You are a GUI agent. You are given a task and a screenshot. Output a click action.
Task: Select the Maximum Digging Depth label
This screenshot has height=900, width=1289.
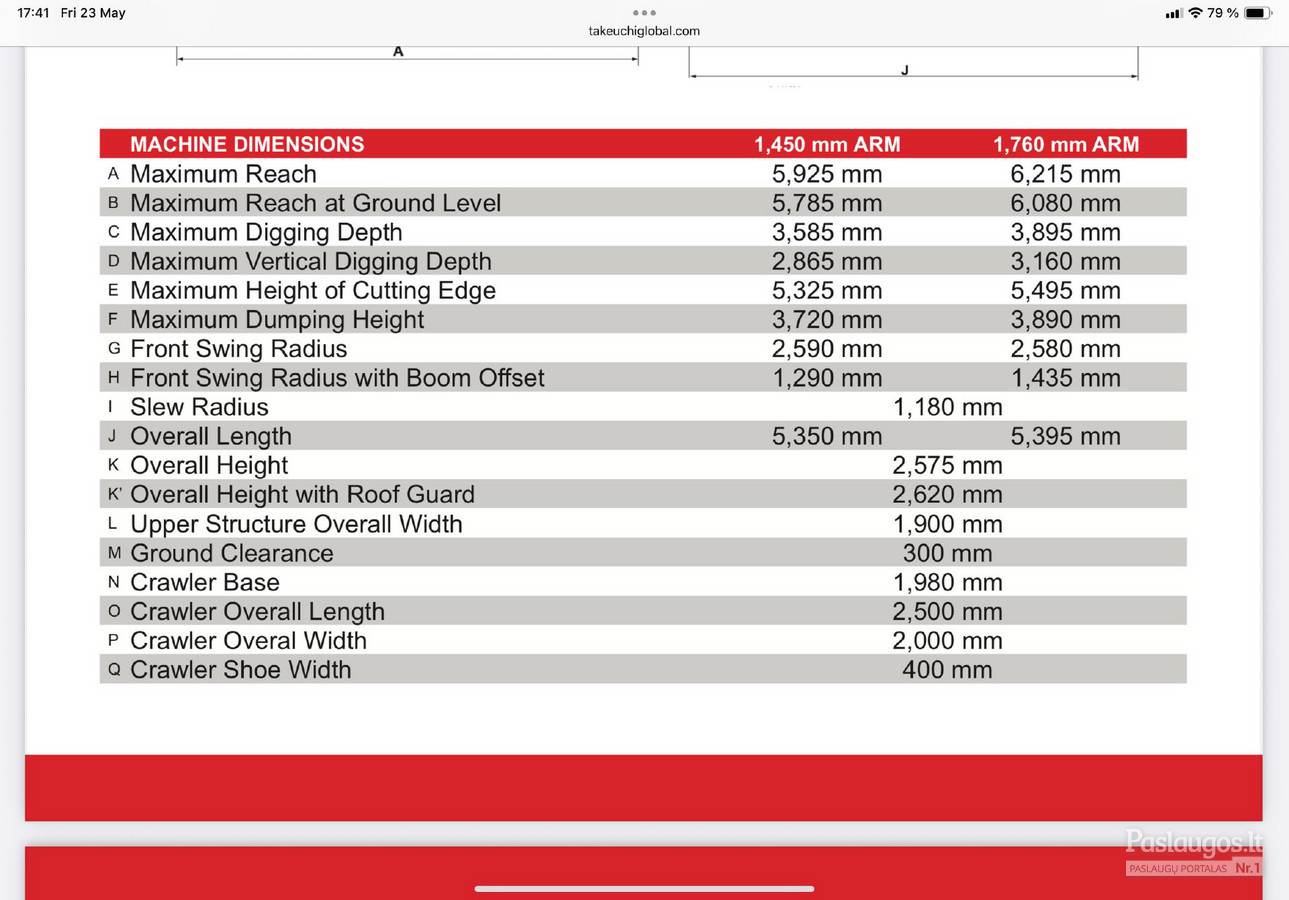(266, 232)
